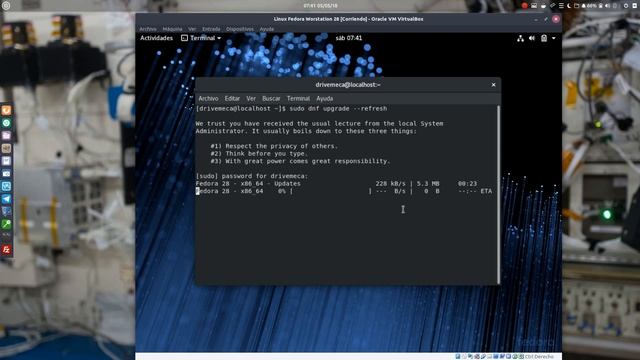Image resolution: width=640 pixels, height=360 pixels.
Task: Open the orange Firefox icon in the host dock
Action: coord(6,110)
